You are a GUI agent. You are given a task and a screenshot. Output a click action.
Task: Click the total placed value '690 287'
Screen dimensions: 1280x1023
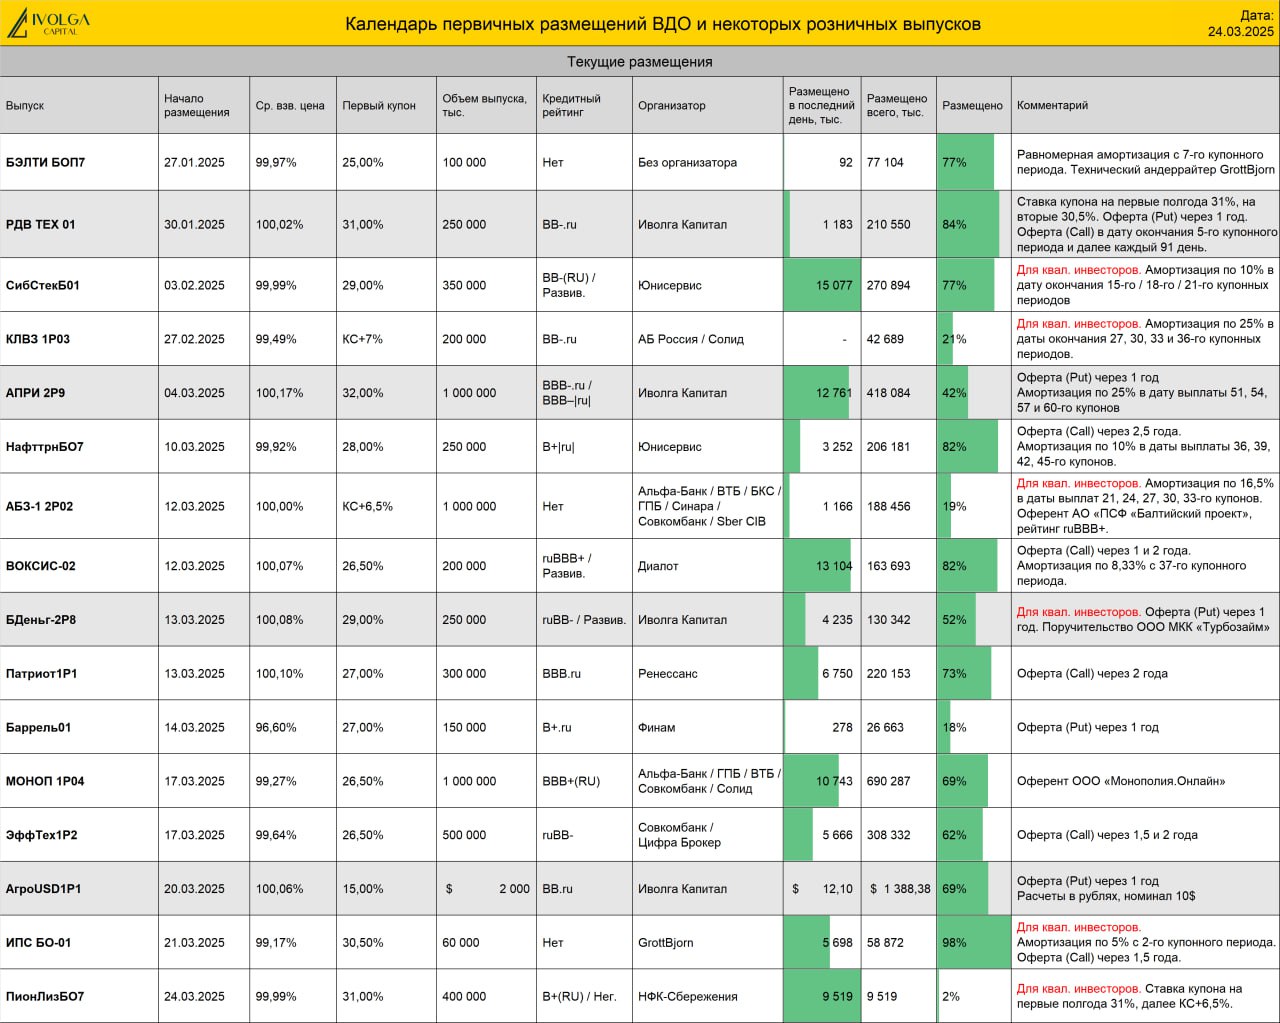(x=889, y=781)
